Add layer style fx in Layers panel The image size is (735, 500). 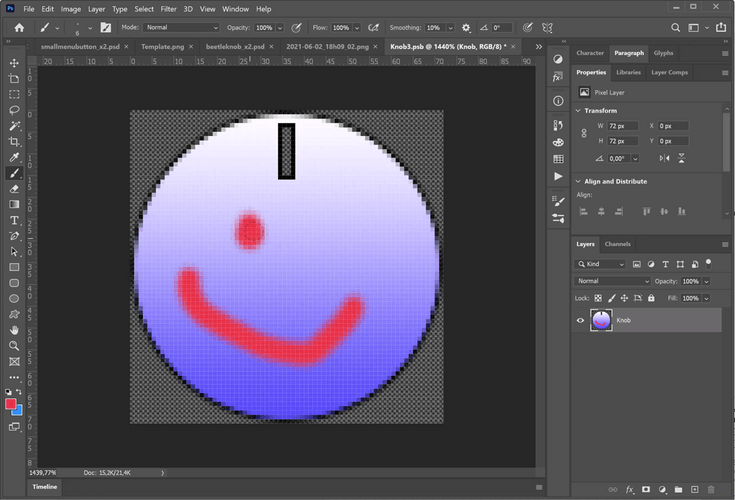pyautogui.click(x=630, y=490)
